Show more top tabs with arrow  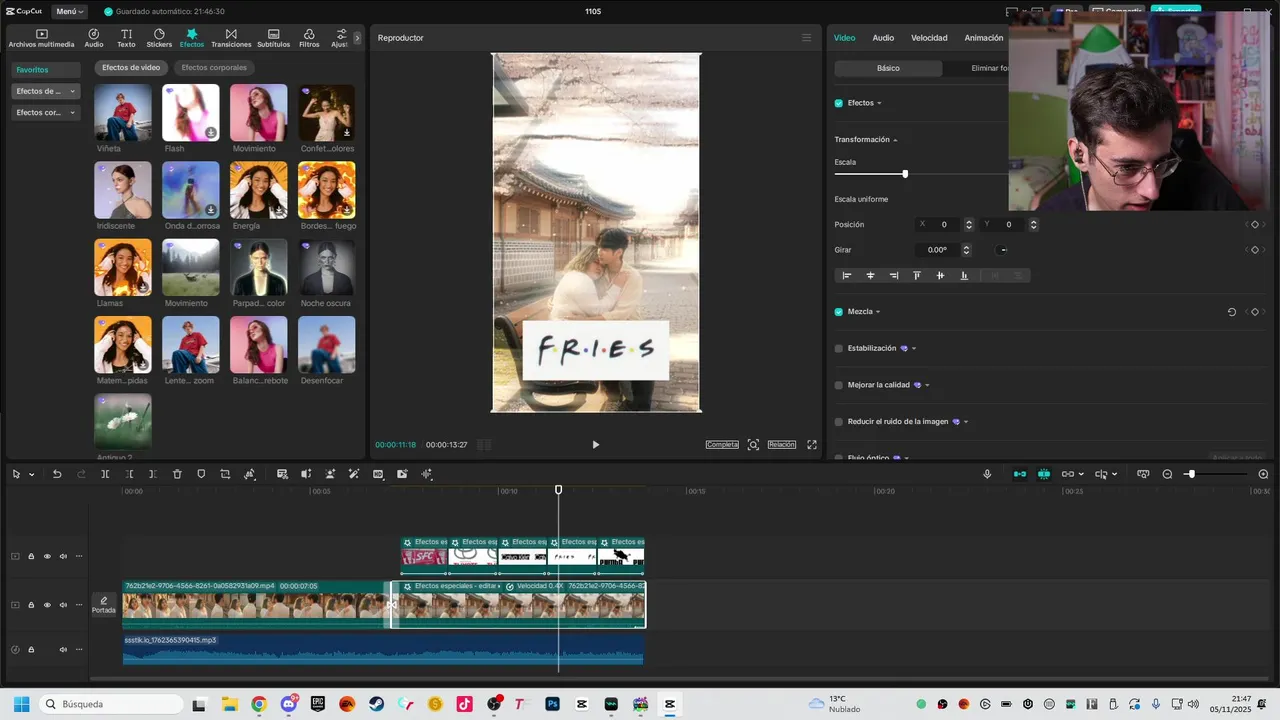[357, 38]
